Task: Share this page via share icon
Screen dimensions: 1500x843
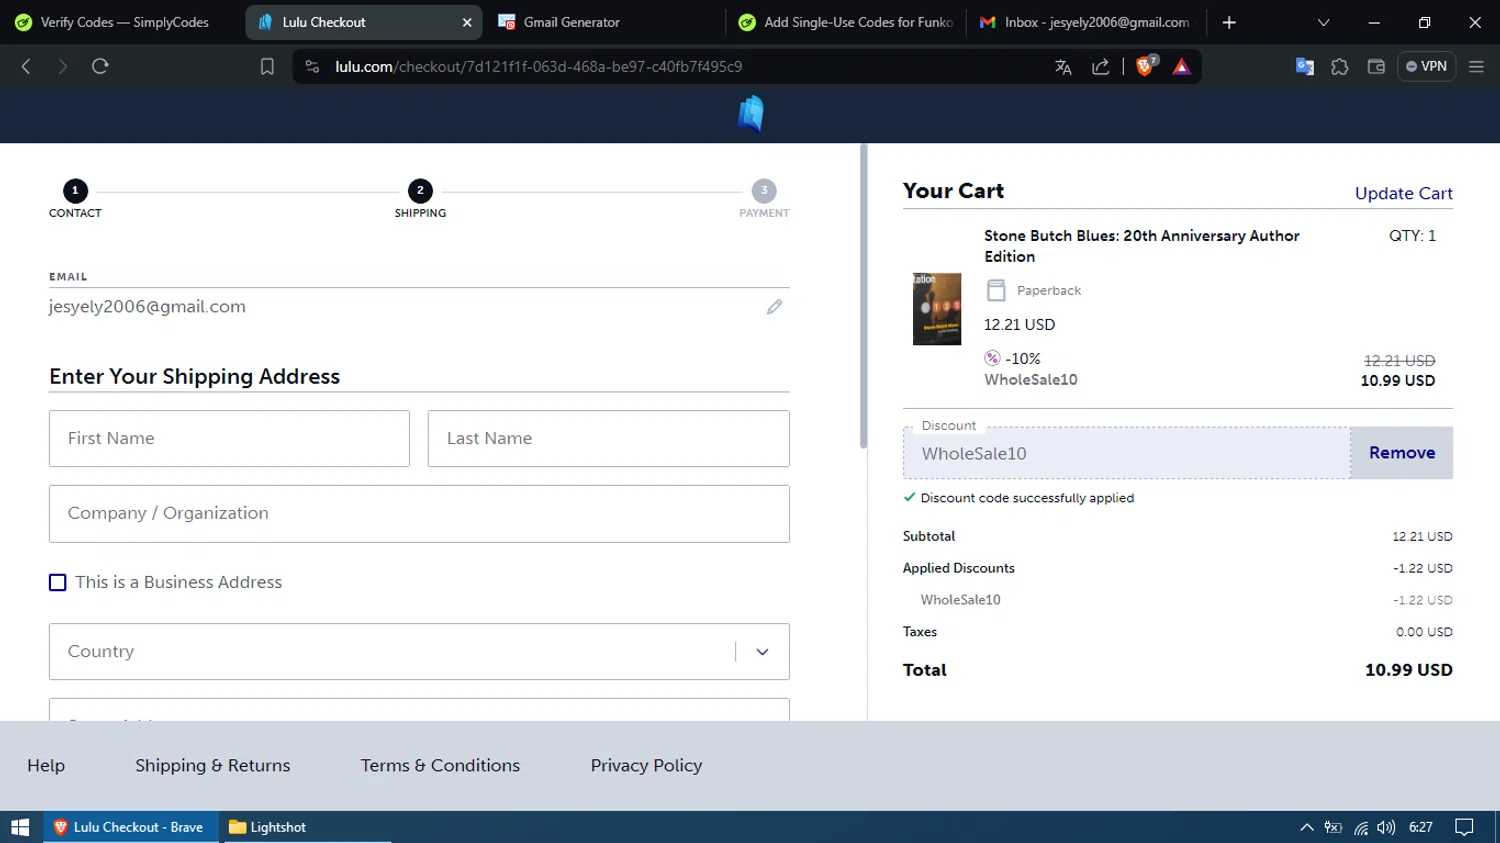Action: click(1101, 67)
